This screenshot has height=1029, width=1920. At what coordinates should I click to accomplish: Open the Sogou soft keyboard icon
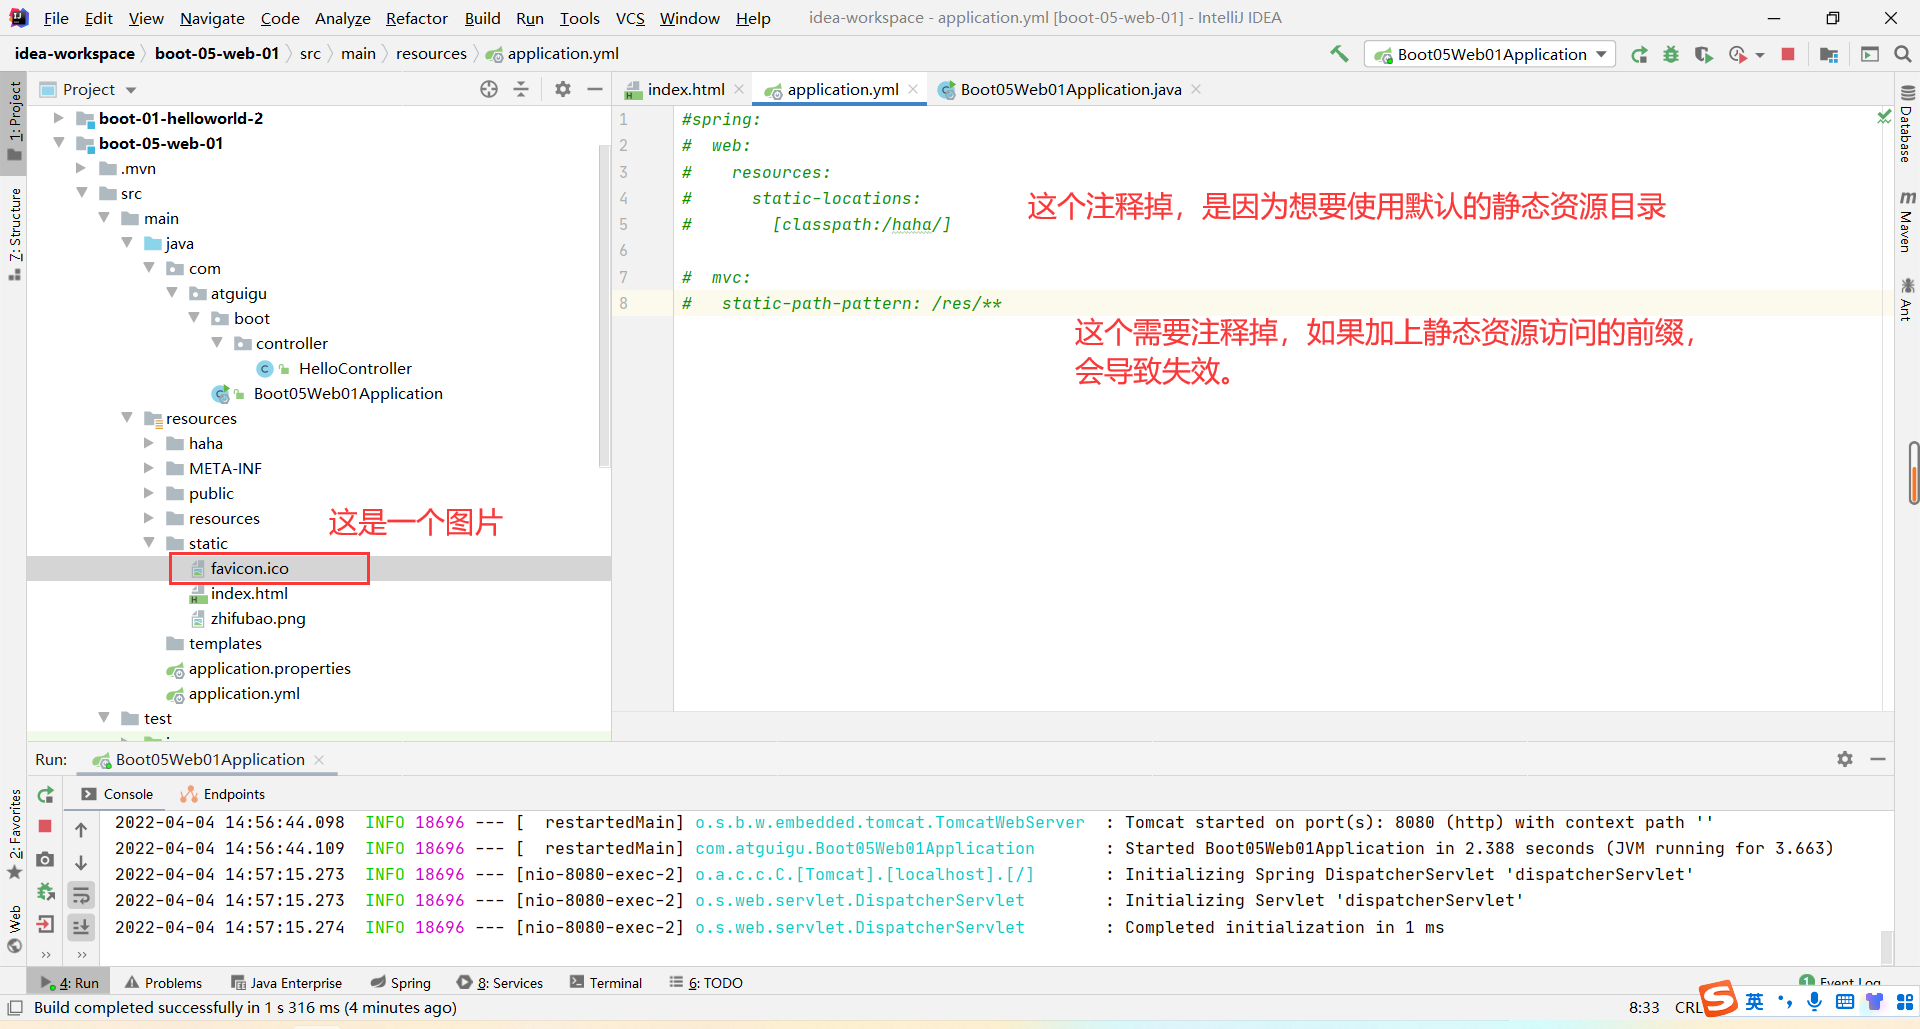point(1845,1001)
